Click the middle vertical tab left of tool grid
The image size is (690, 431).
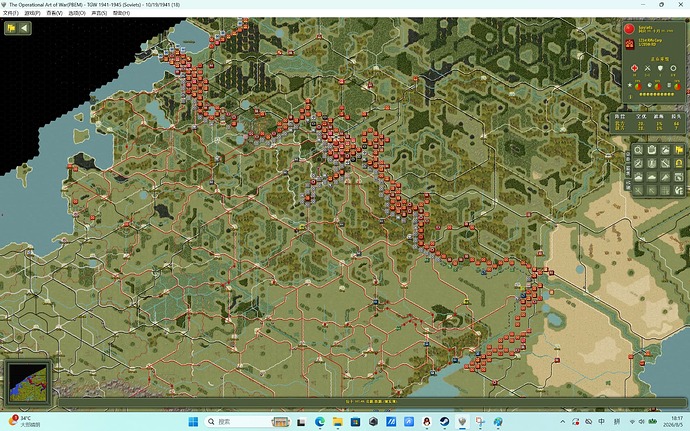[x=628, y=169]
